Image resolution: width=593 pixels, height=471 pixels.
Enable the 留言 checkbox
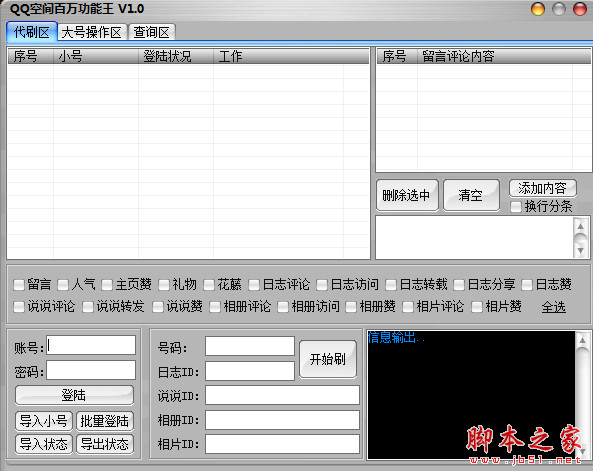19,284
